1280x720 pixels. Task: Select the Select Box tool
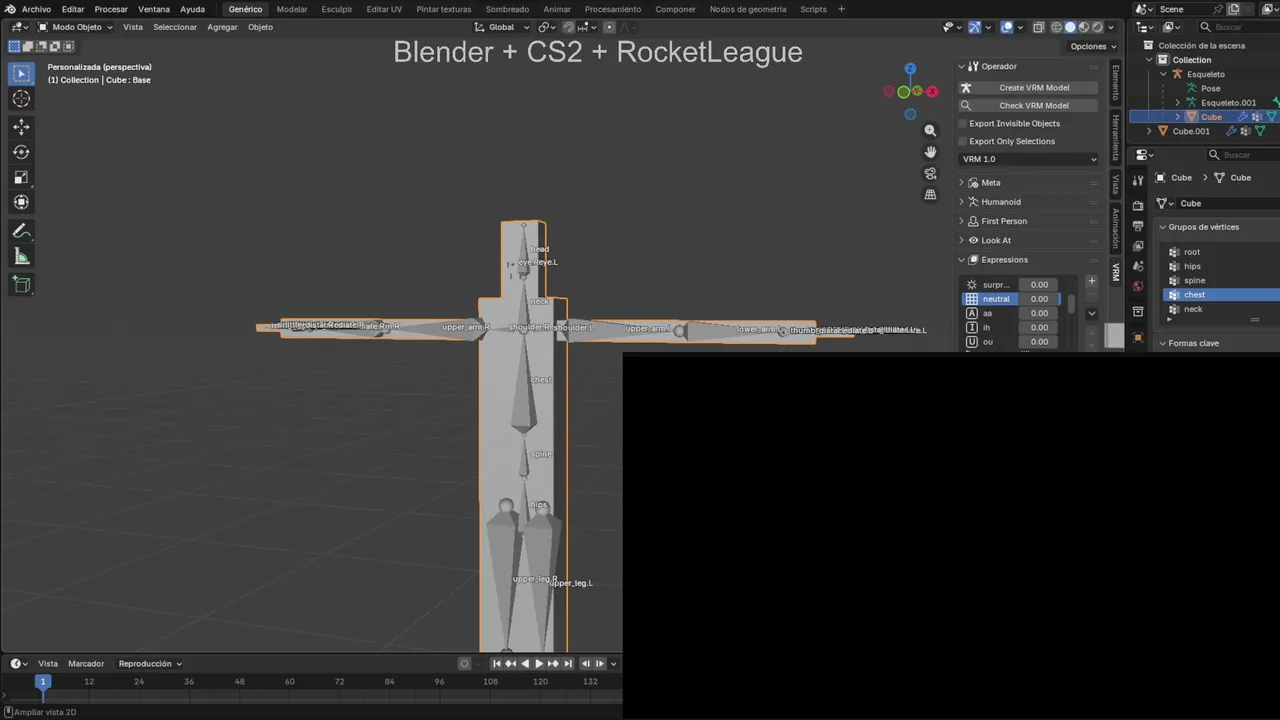(21, 73)
